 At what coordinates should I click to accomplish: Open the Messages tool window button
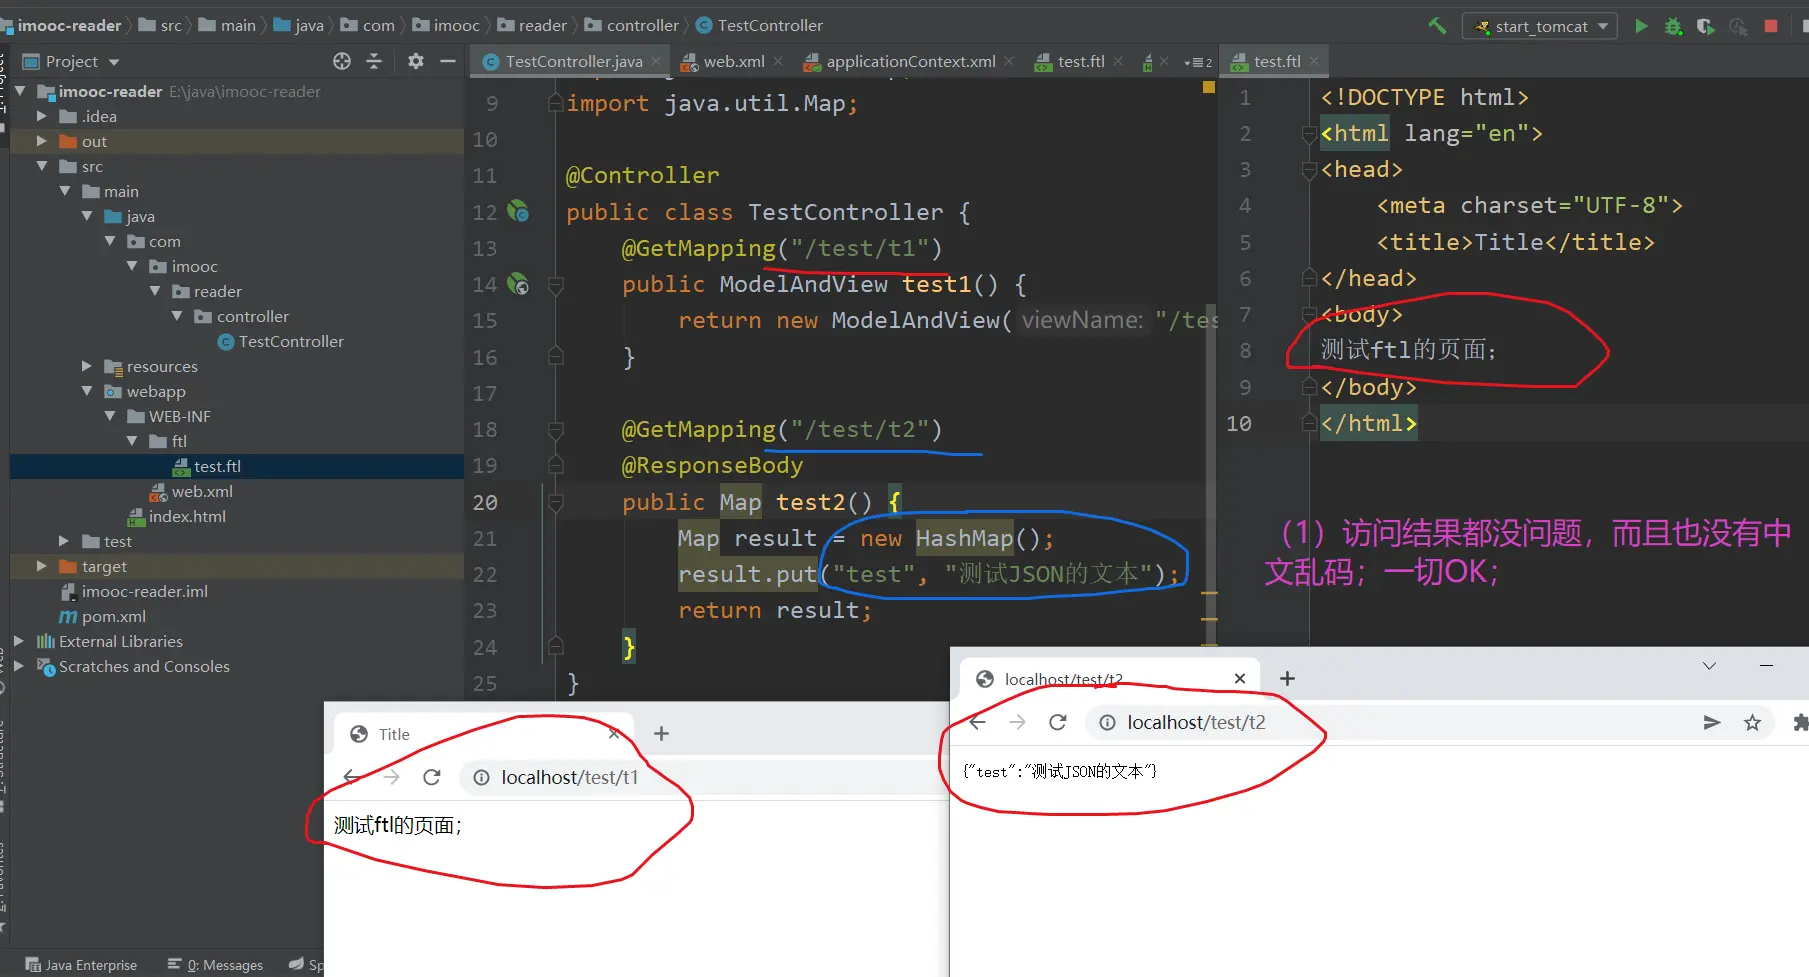point(216,965)
